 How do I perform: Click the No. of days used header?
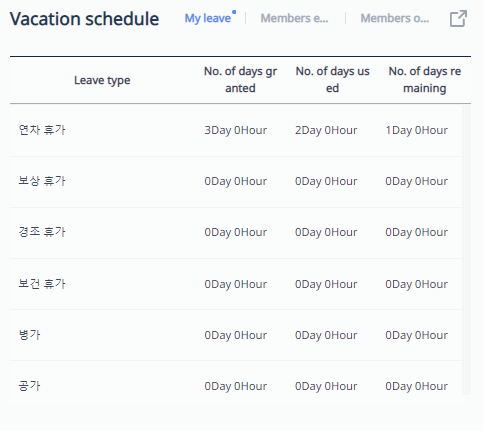pos(332,80)
